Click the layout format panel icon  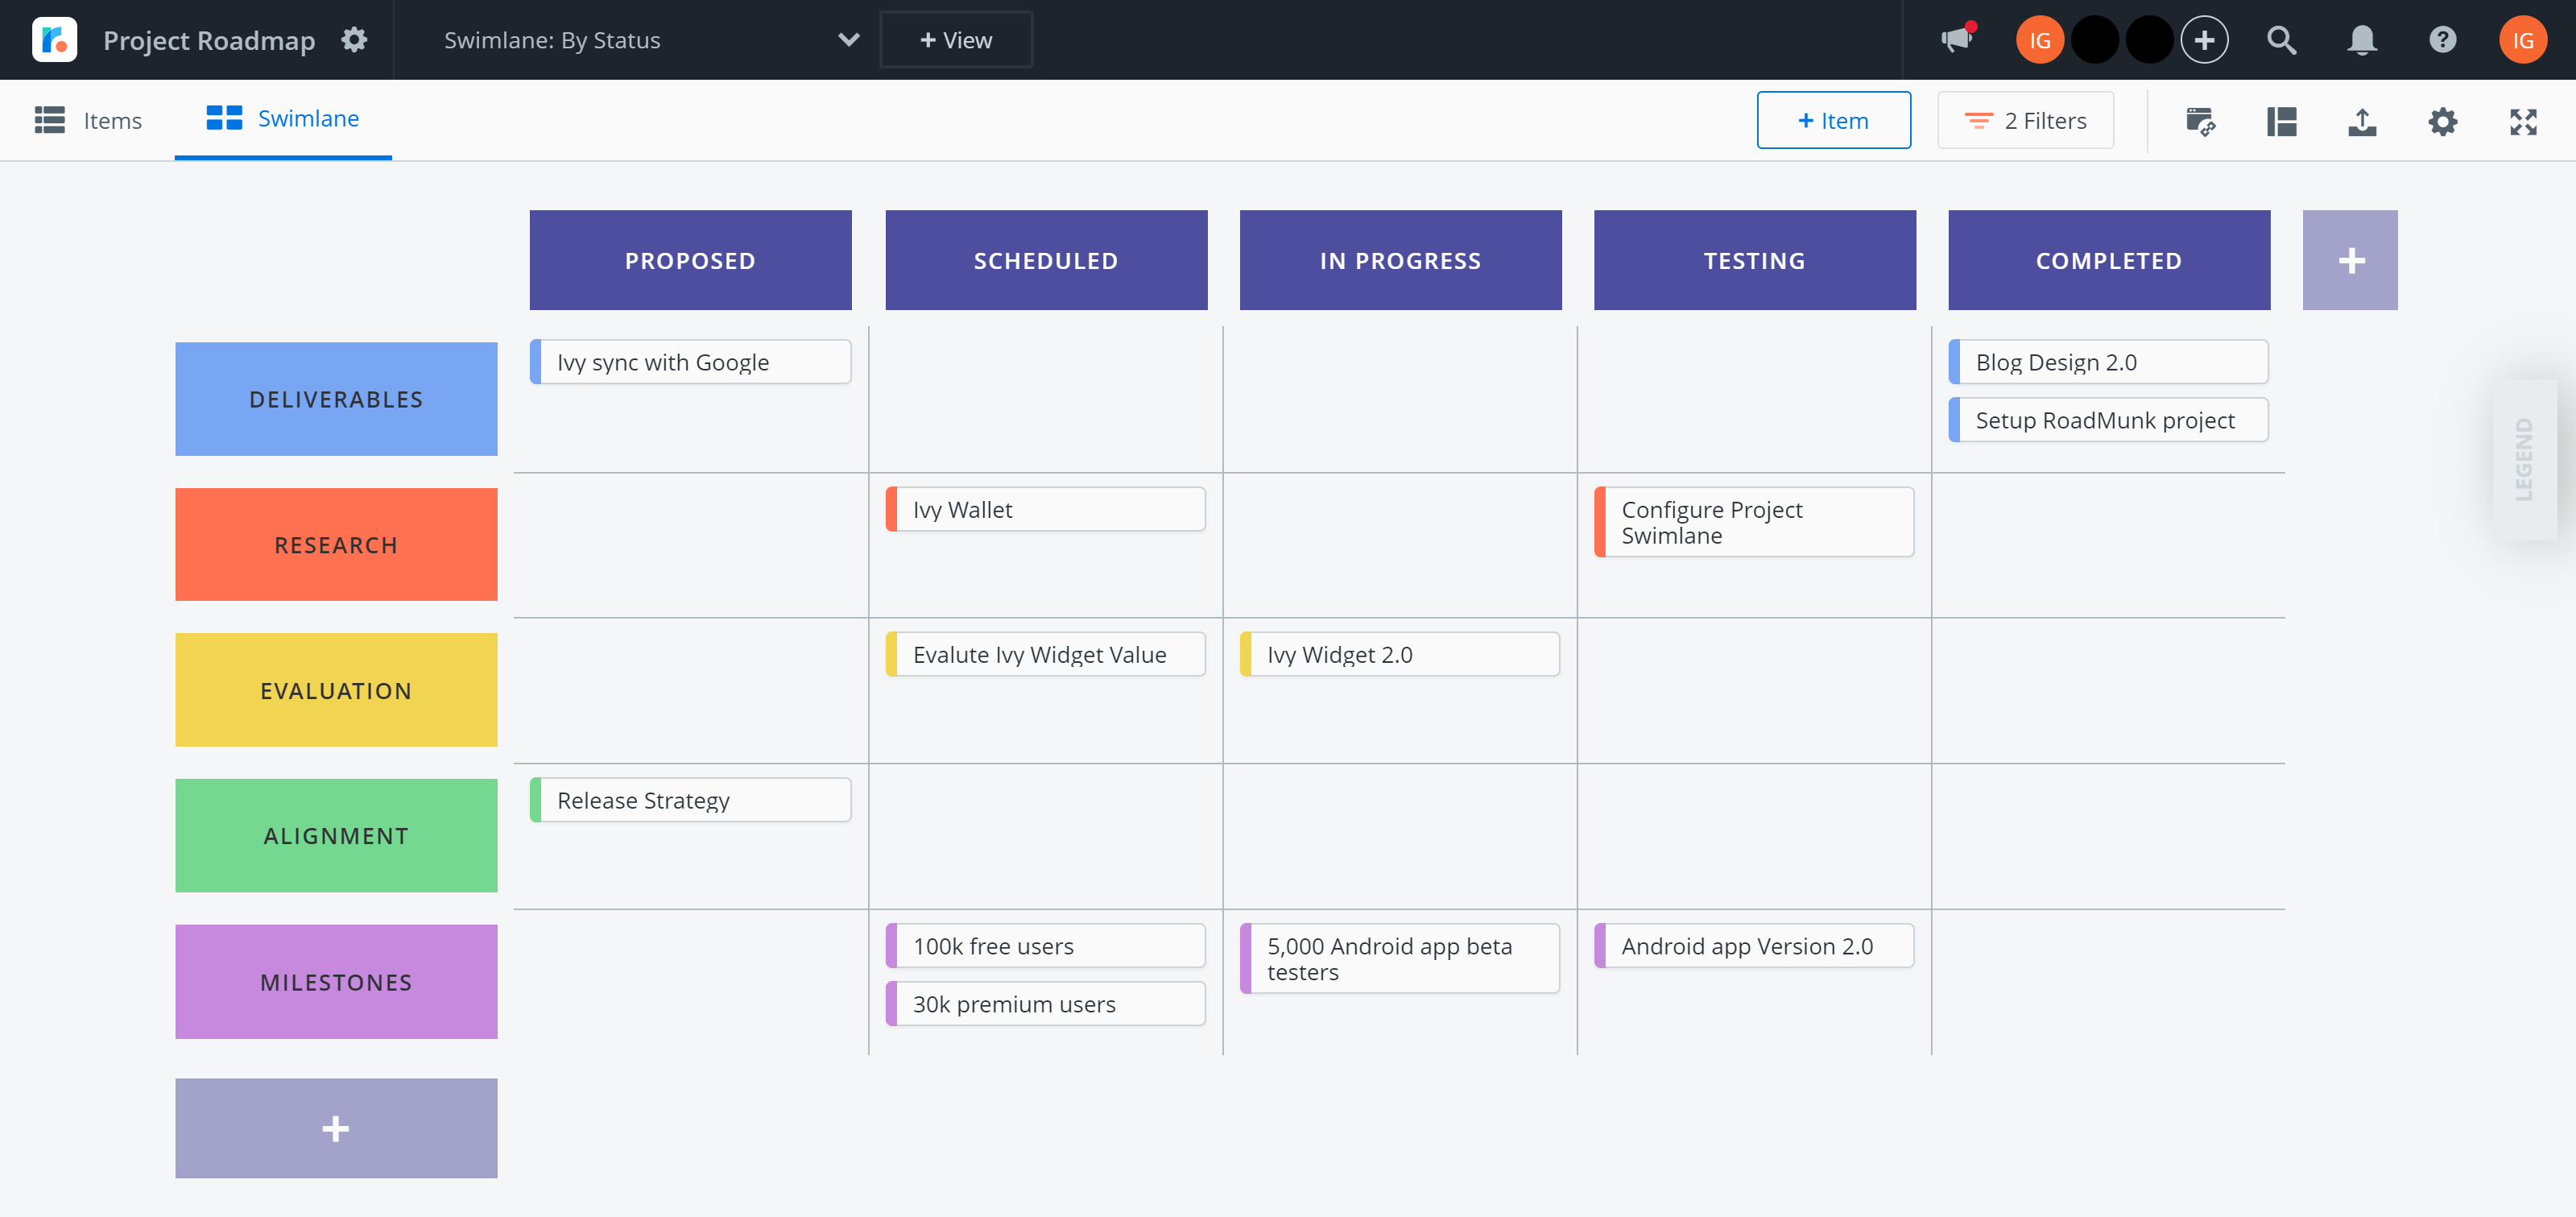click(x=2281, y=121)
